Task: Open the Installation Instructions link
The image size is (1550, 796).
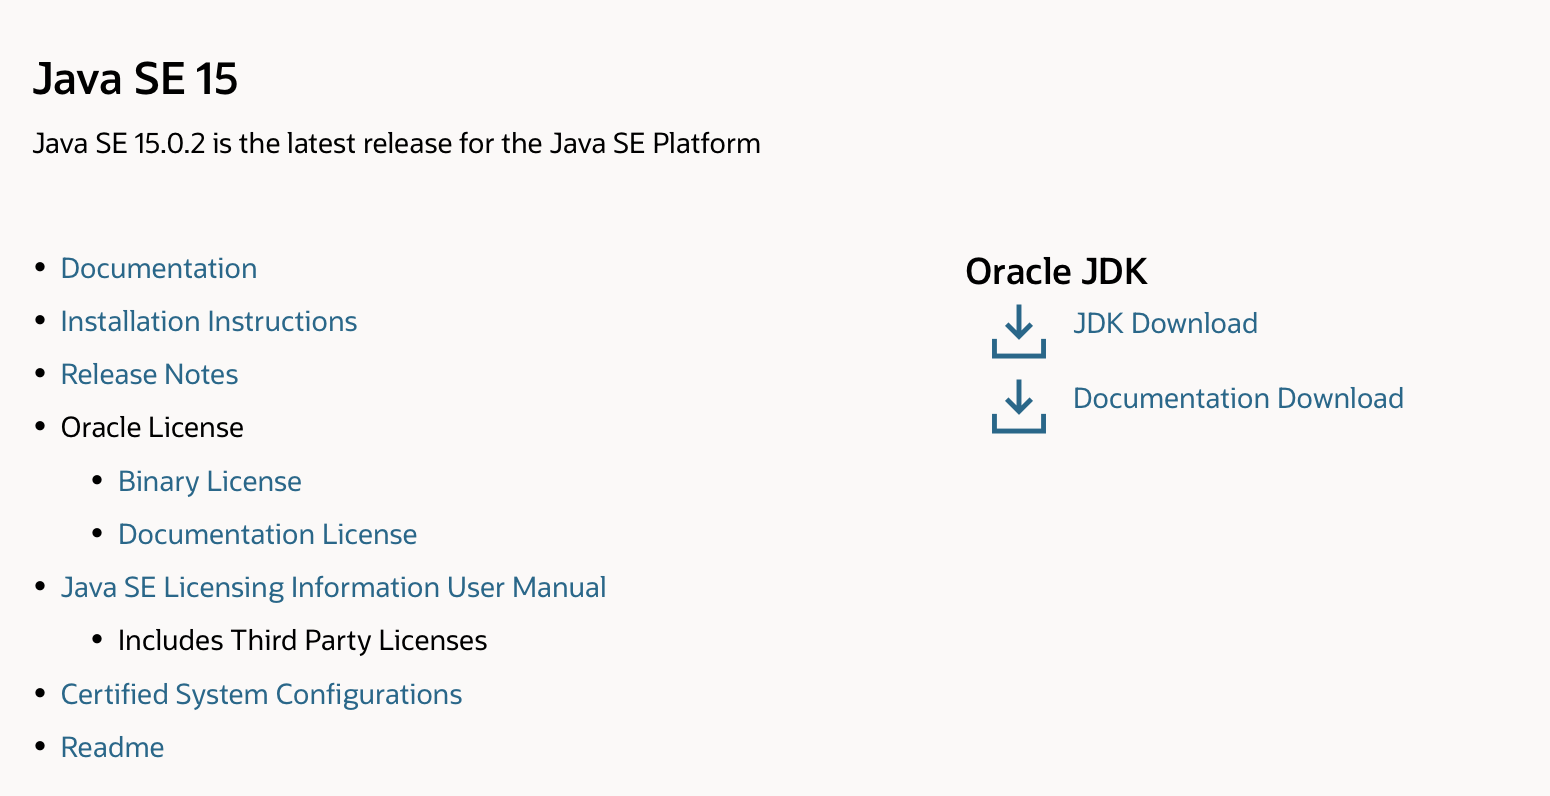Action: tap(209, 321)
